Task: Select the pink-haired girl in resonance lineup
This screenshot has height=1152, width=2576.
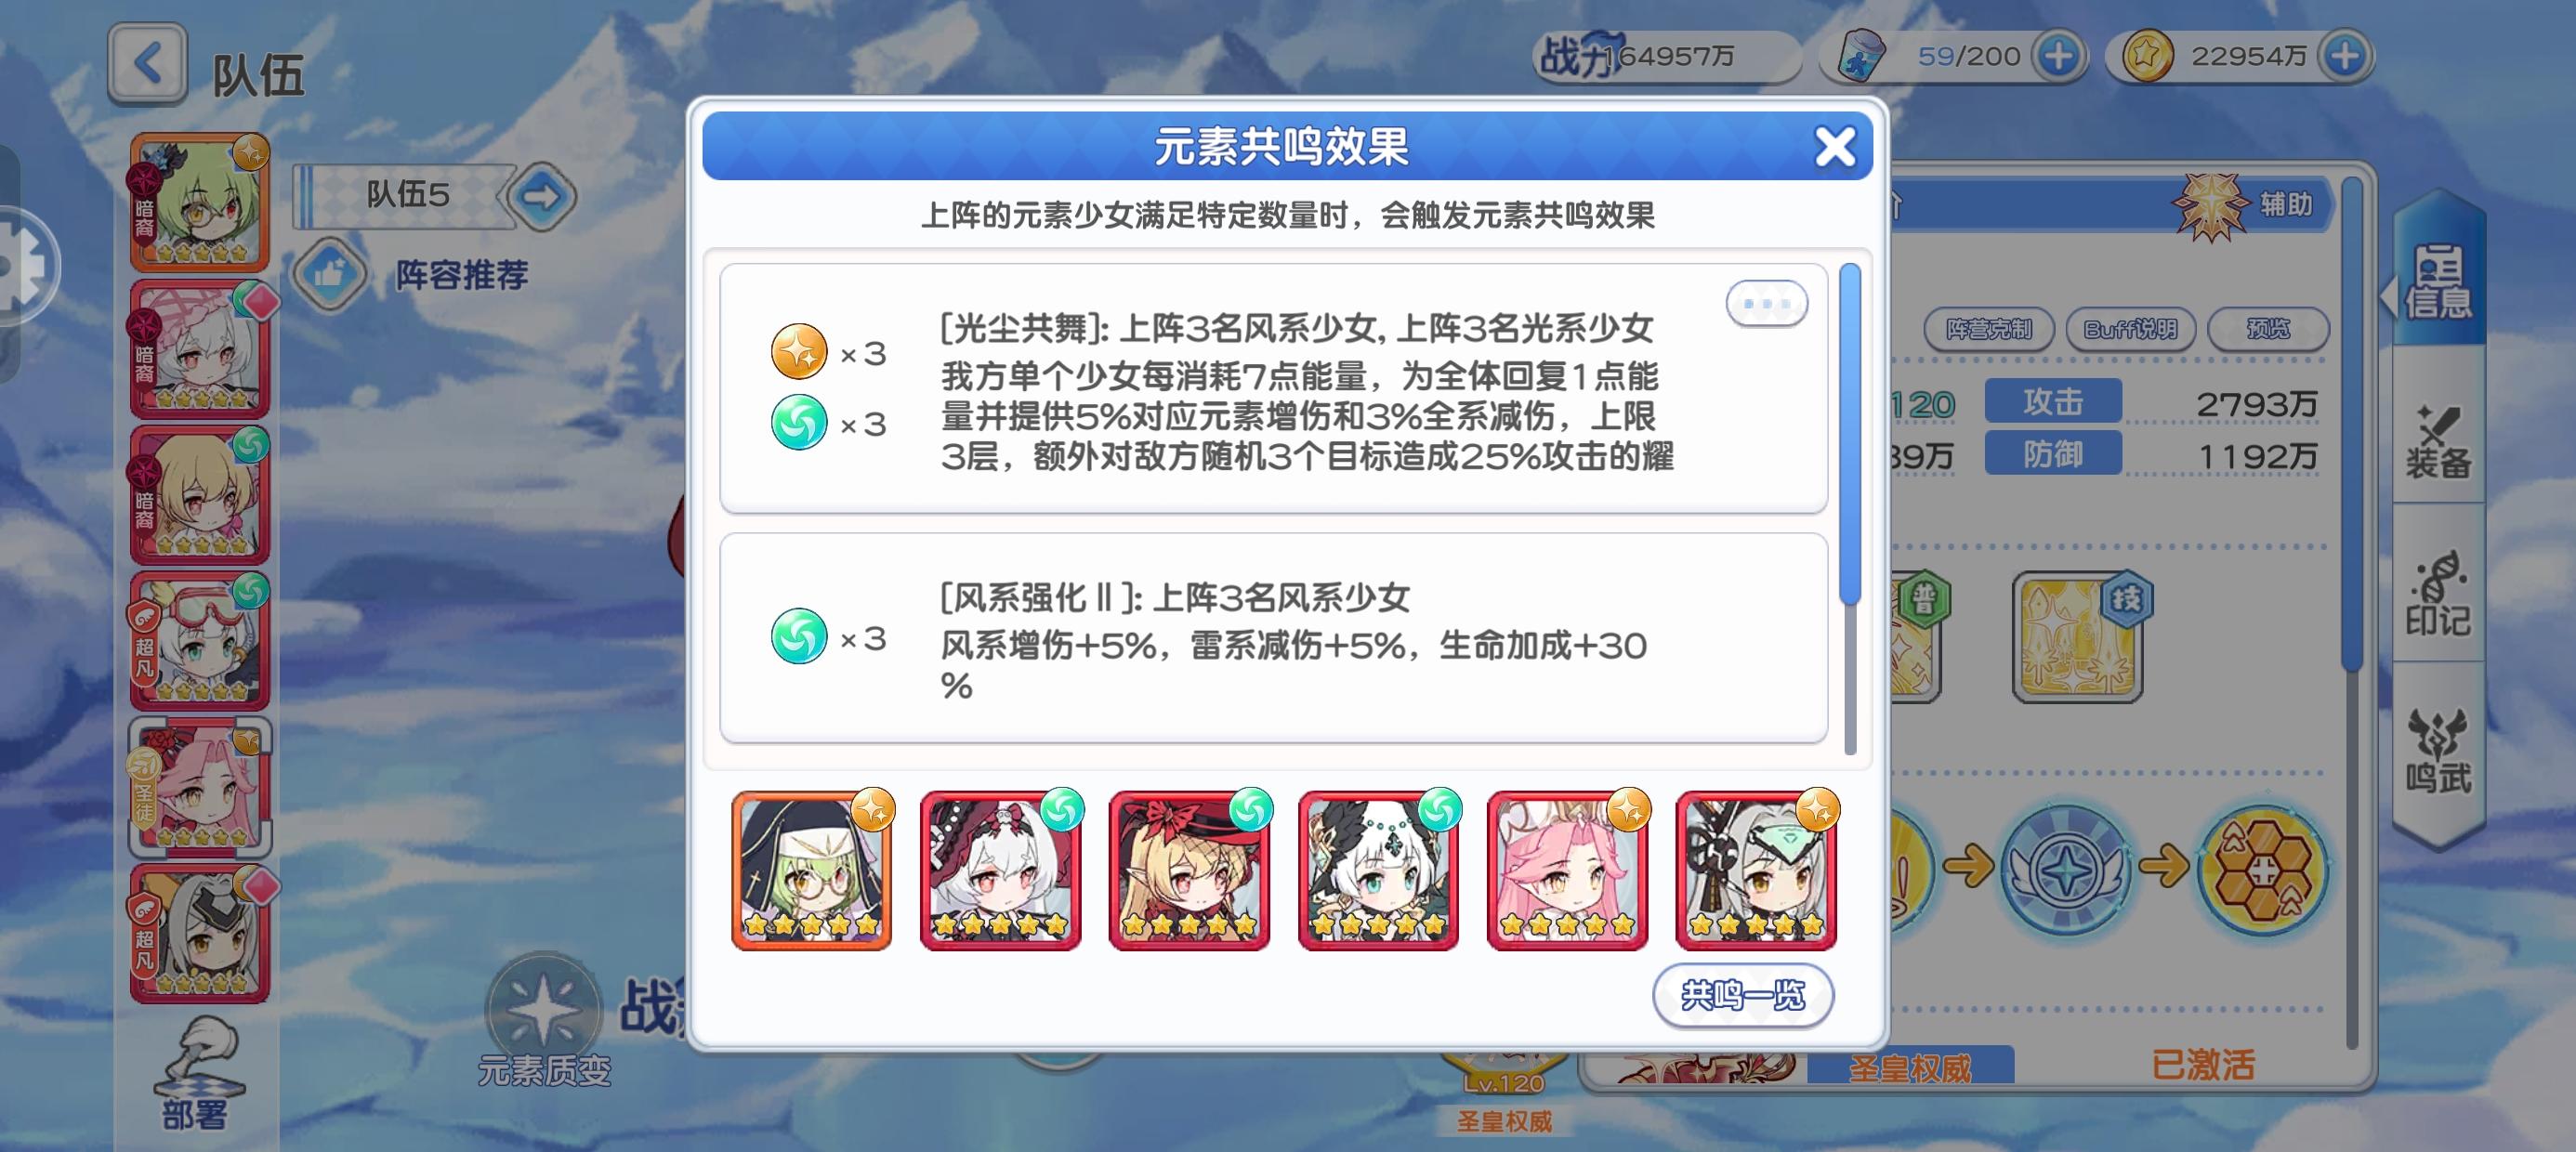Action: [1567, 870]
